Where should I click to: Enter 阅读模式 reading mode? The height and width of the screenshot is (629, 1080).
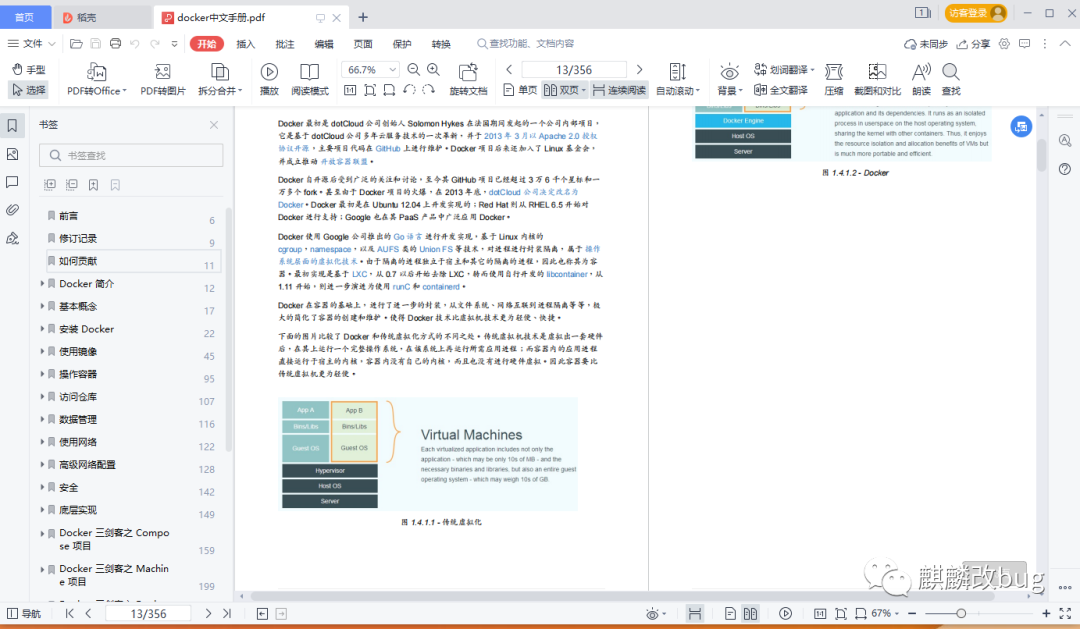click(309, 79)
